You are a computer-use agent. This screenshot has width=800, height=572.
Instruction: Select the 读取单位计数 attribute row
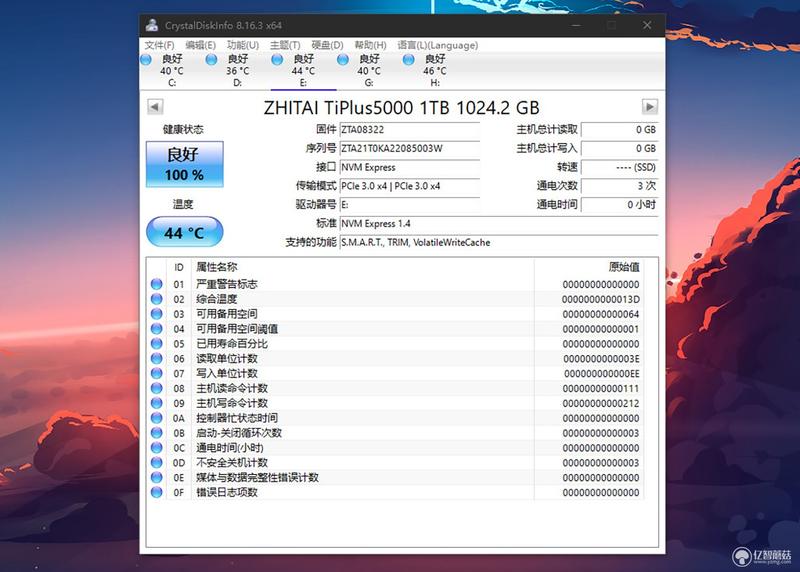pos(395,358)
